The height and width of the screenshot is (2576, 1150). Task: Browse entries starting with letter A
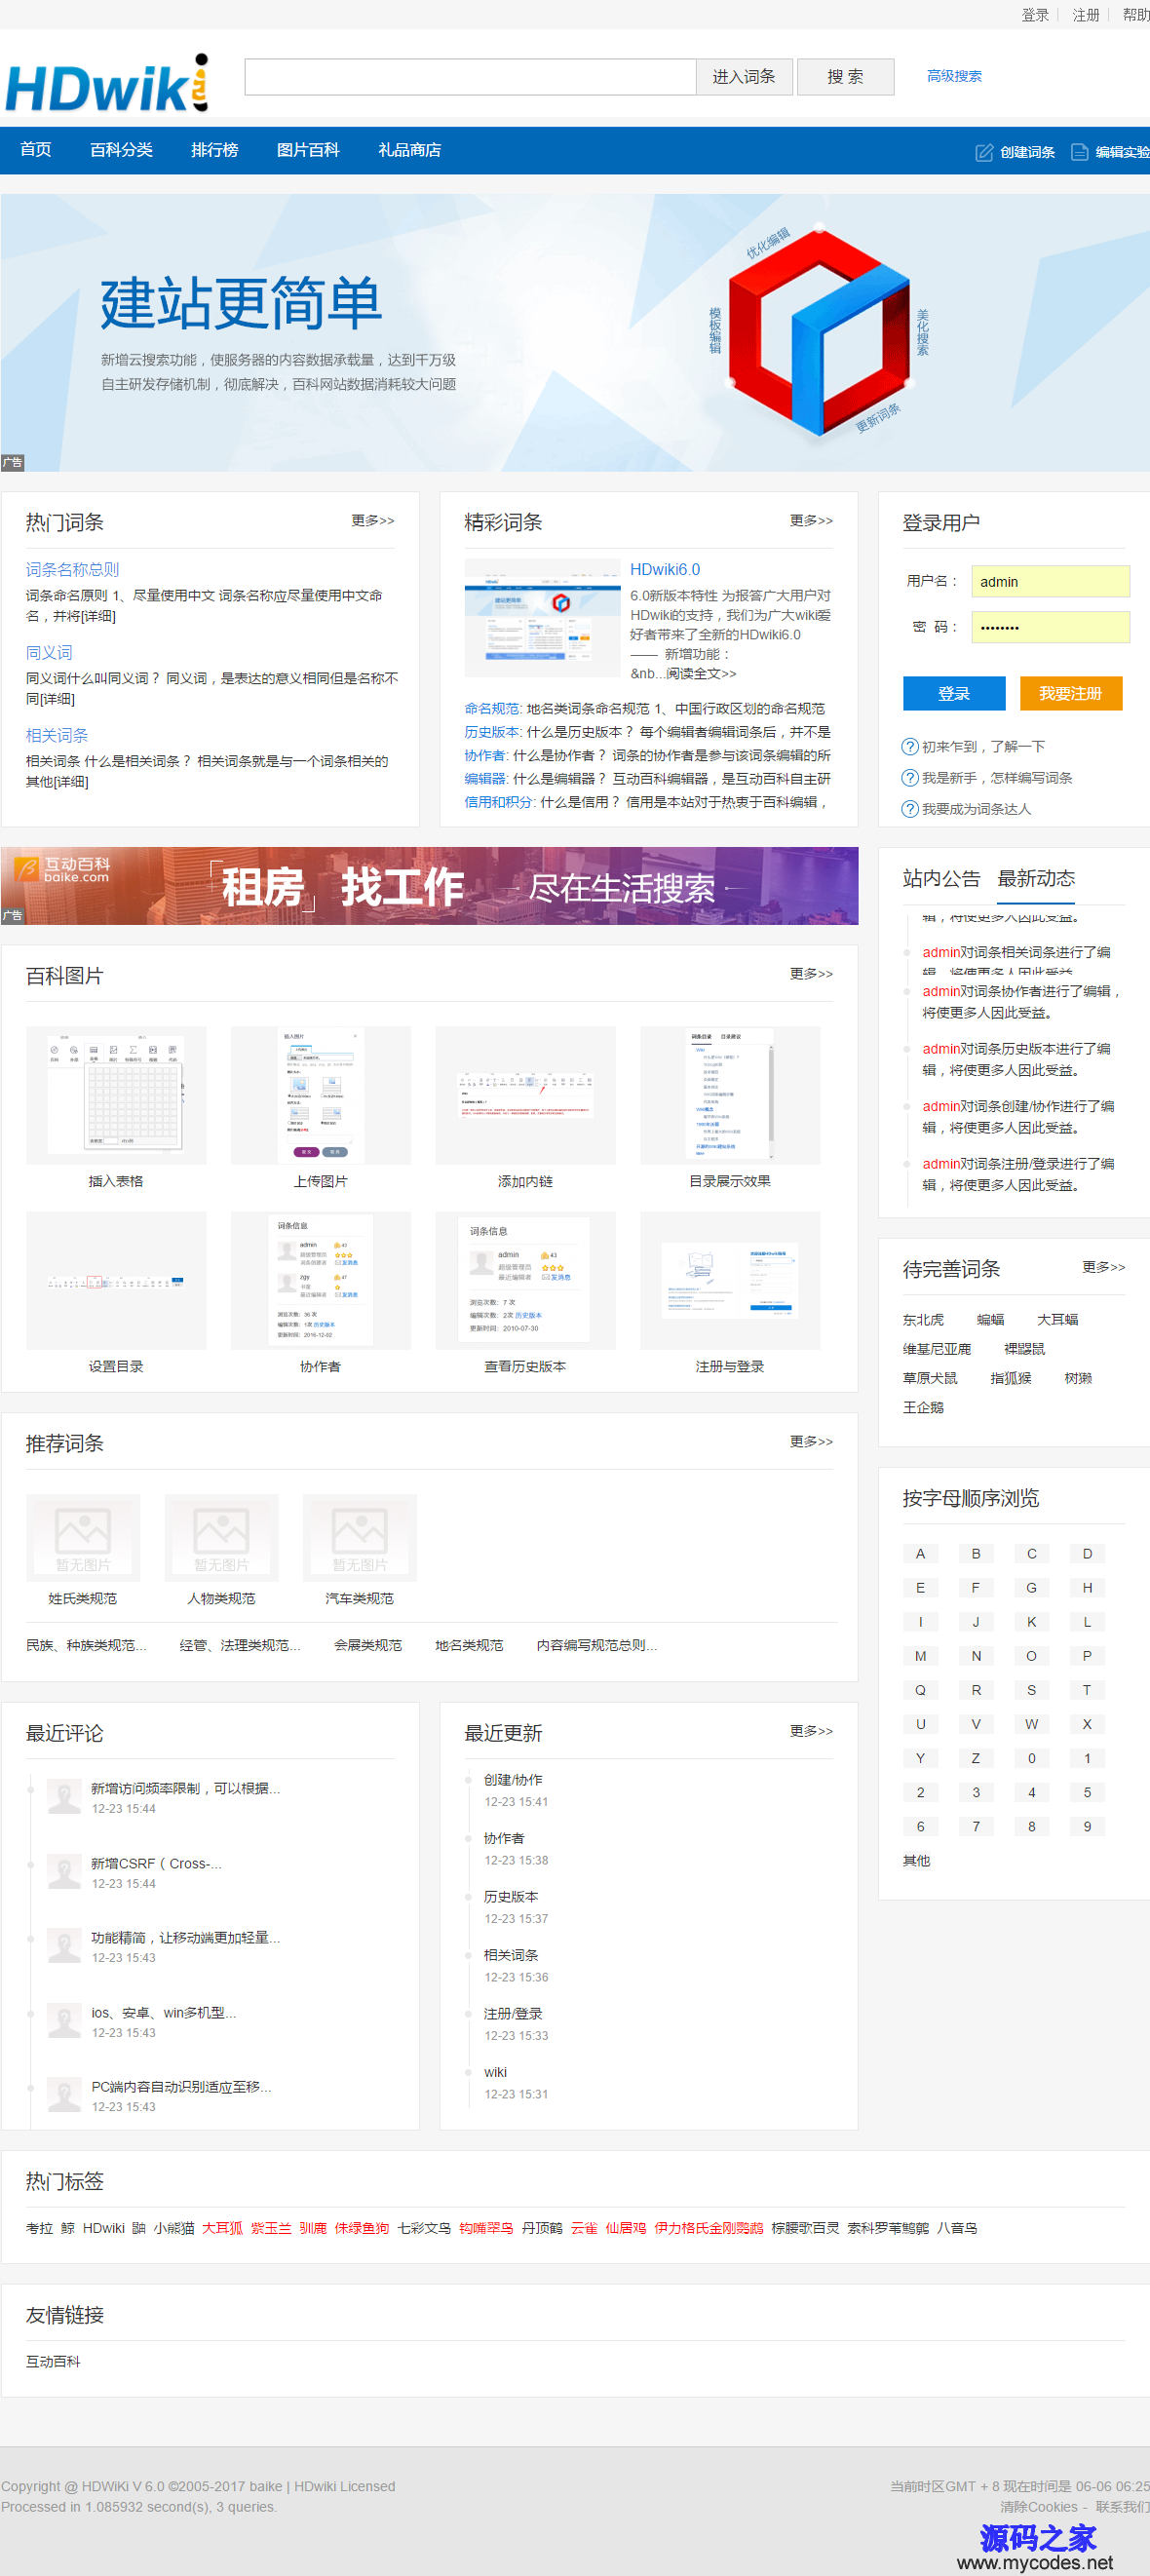[x=920, y=1553]
